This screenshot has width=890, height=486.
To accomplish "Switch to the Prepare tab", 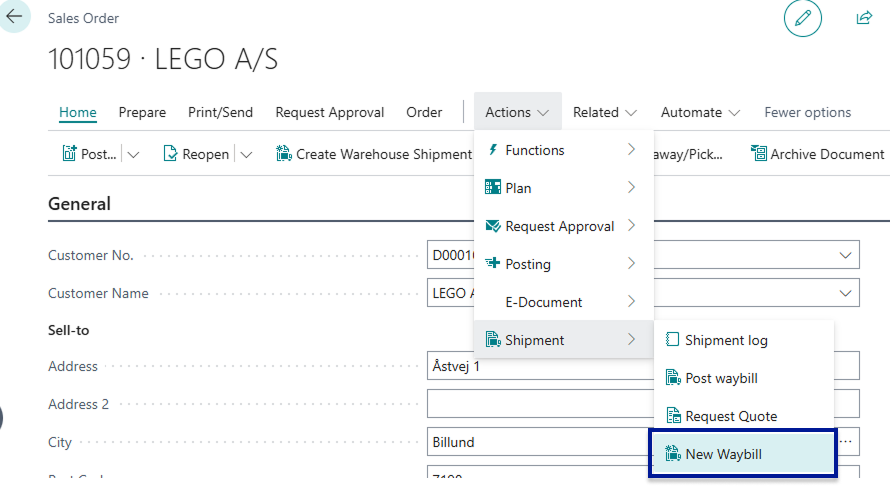I will [142, 112].
